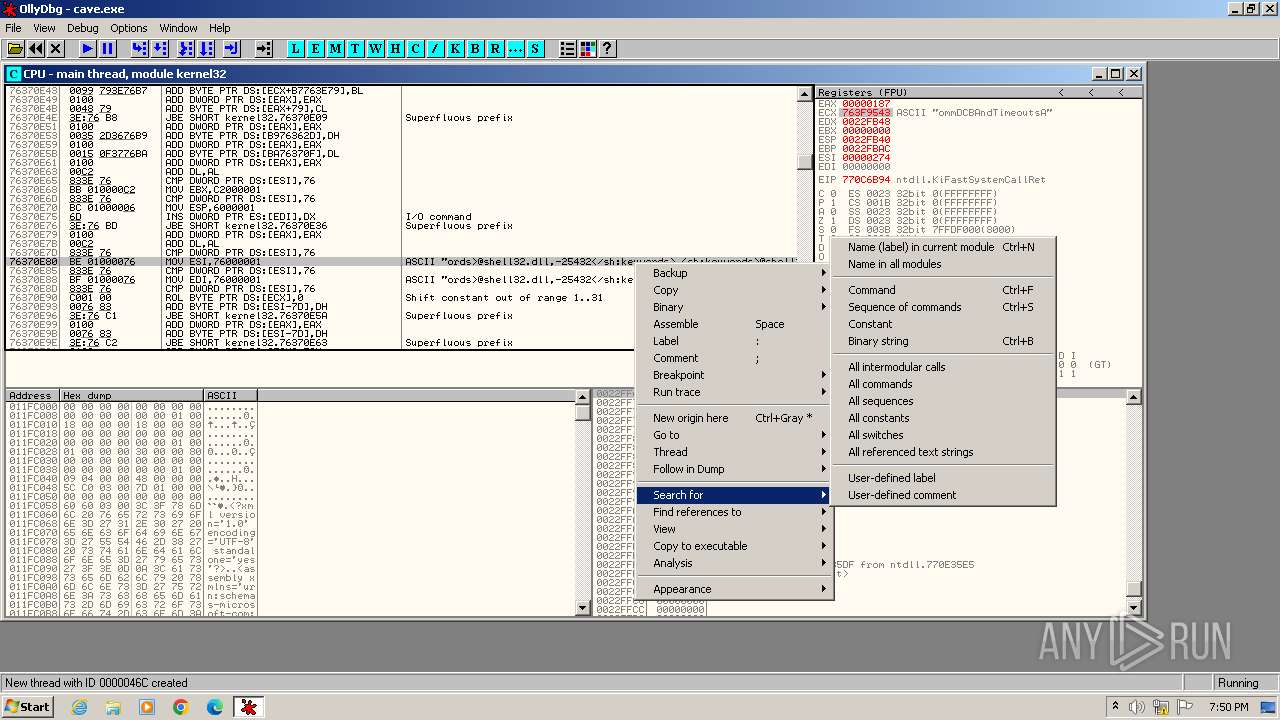Open the View menu
Image resolution: width=1280 pixels, height=720 pixels.
click(x=44, y=28)
